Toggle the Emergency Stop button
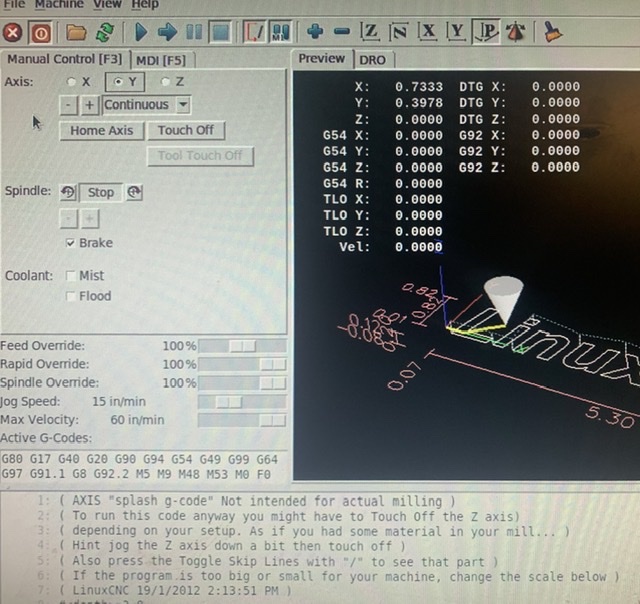This screenshot has height=604, width=640. tap(12, 32)
